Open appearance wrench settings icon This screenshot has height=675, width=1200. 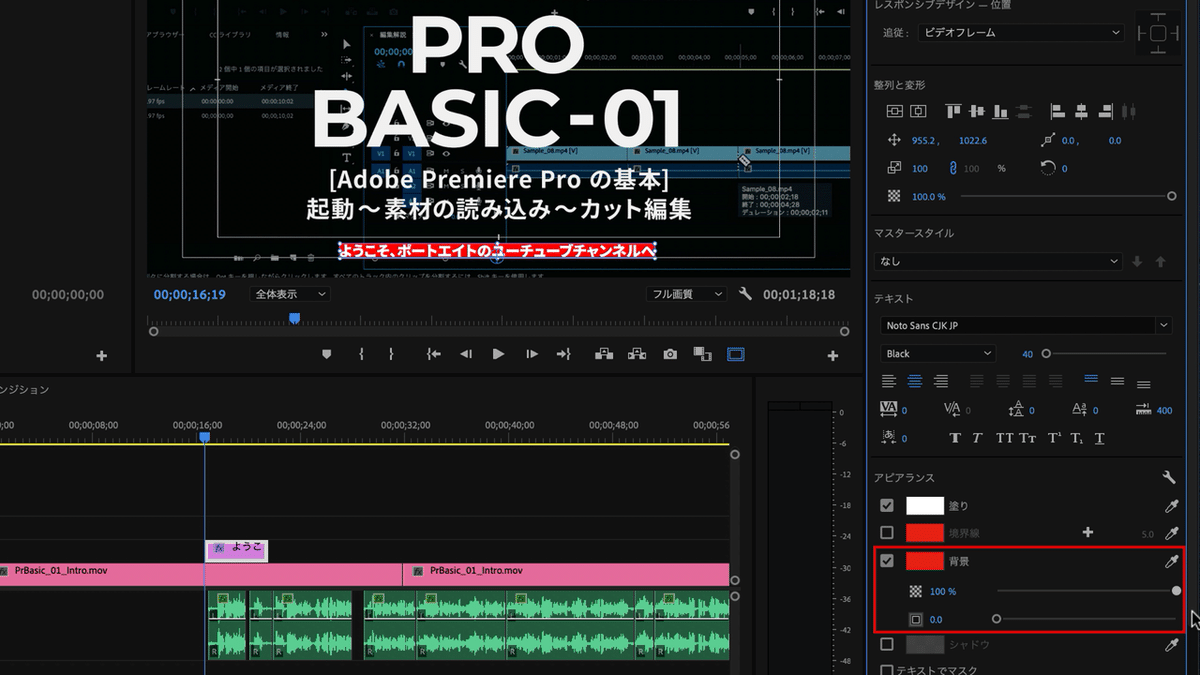pyautogui.click(x=1169, y=478)
